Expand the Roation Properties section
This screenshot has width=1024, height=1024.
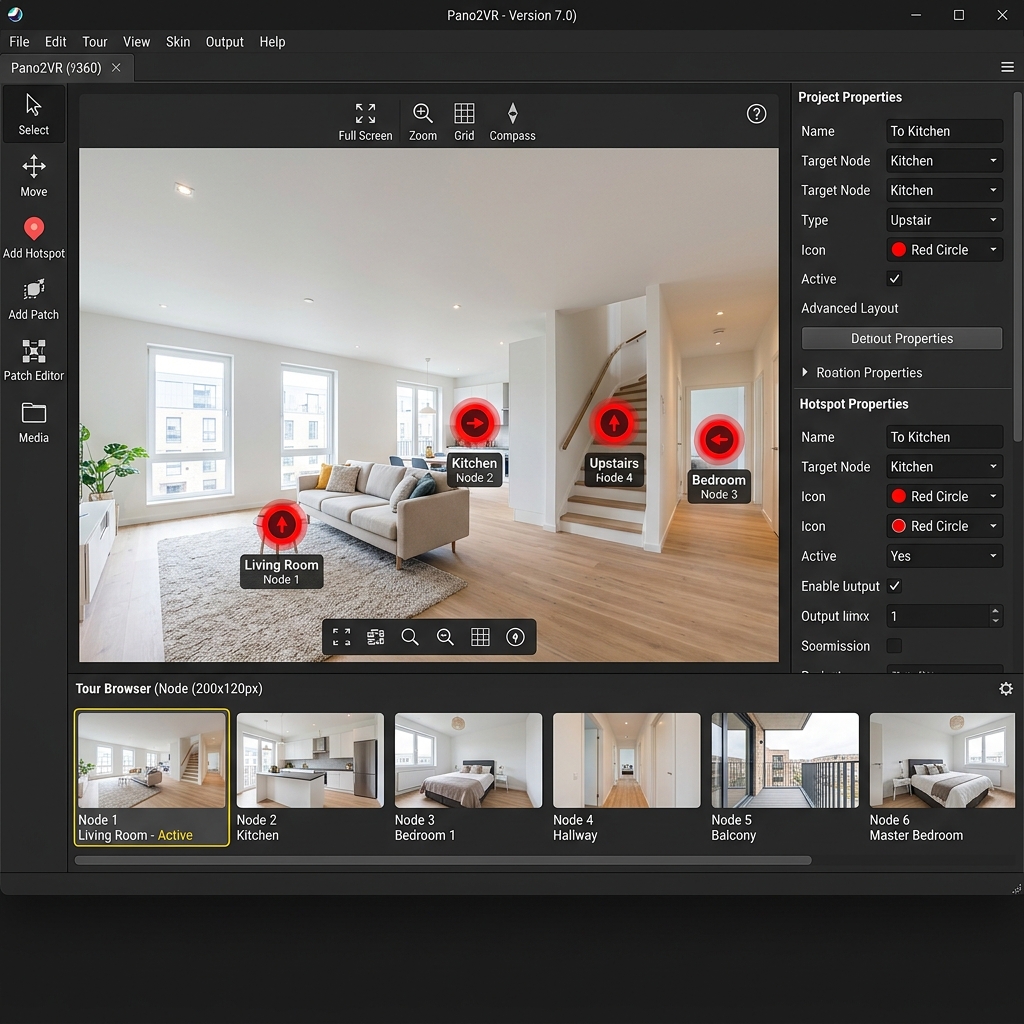click(860, 372)
